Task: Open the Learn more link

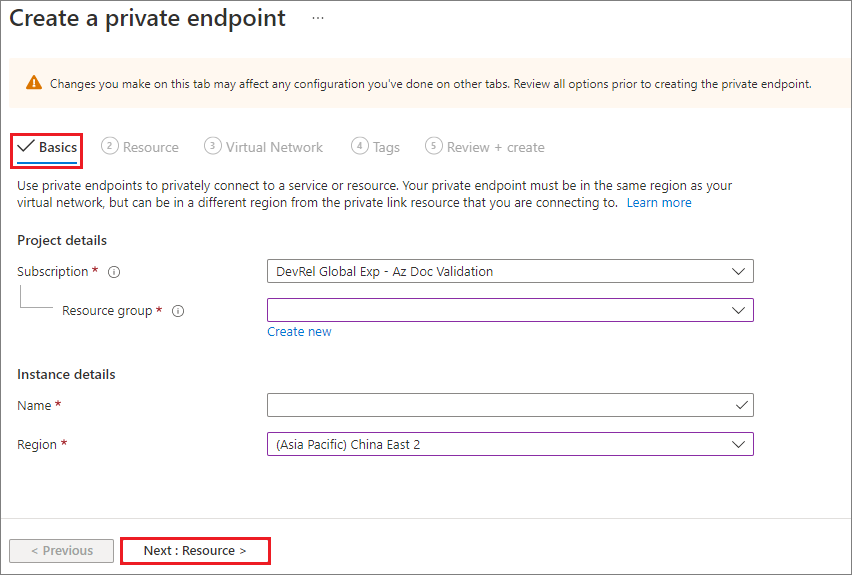Action: pyautogui.click(x=659, y=202)
